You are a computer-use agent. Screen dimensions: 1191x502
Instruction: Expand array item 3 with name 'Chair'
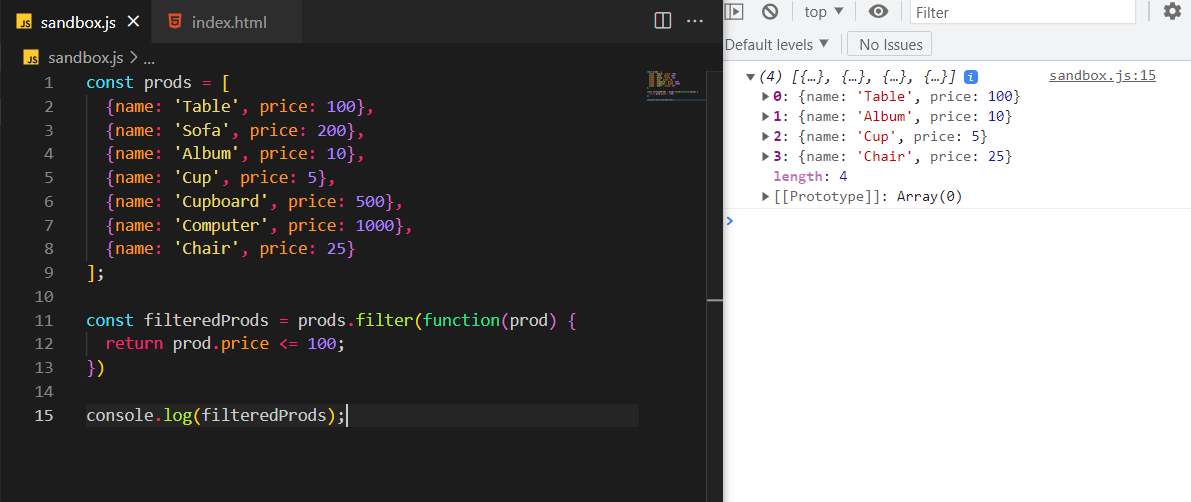coord(766,156)
